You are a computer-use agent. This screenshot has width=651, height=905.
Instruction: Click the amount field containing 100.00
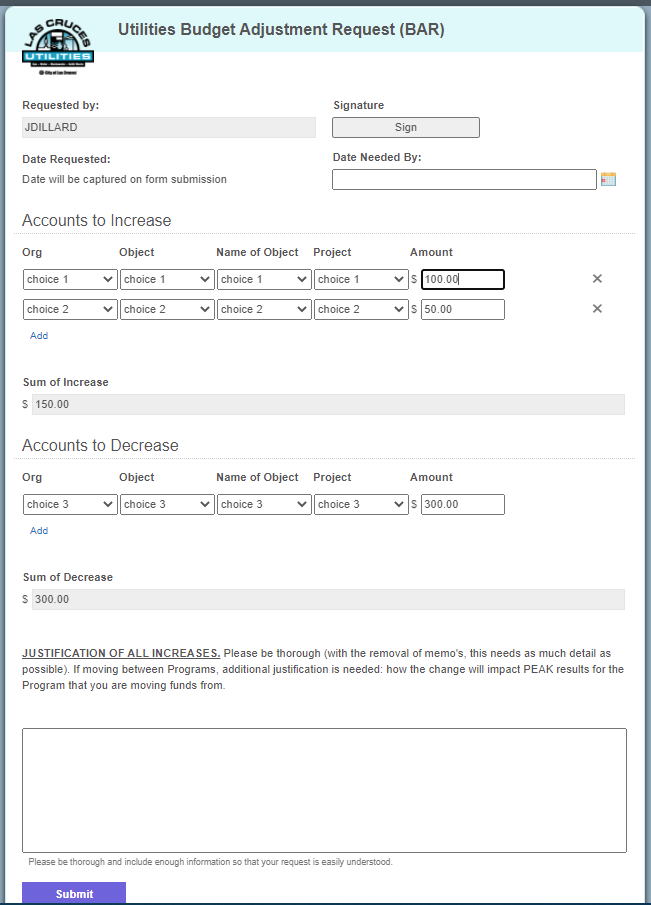tap(463, 279)
